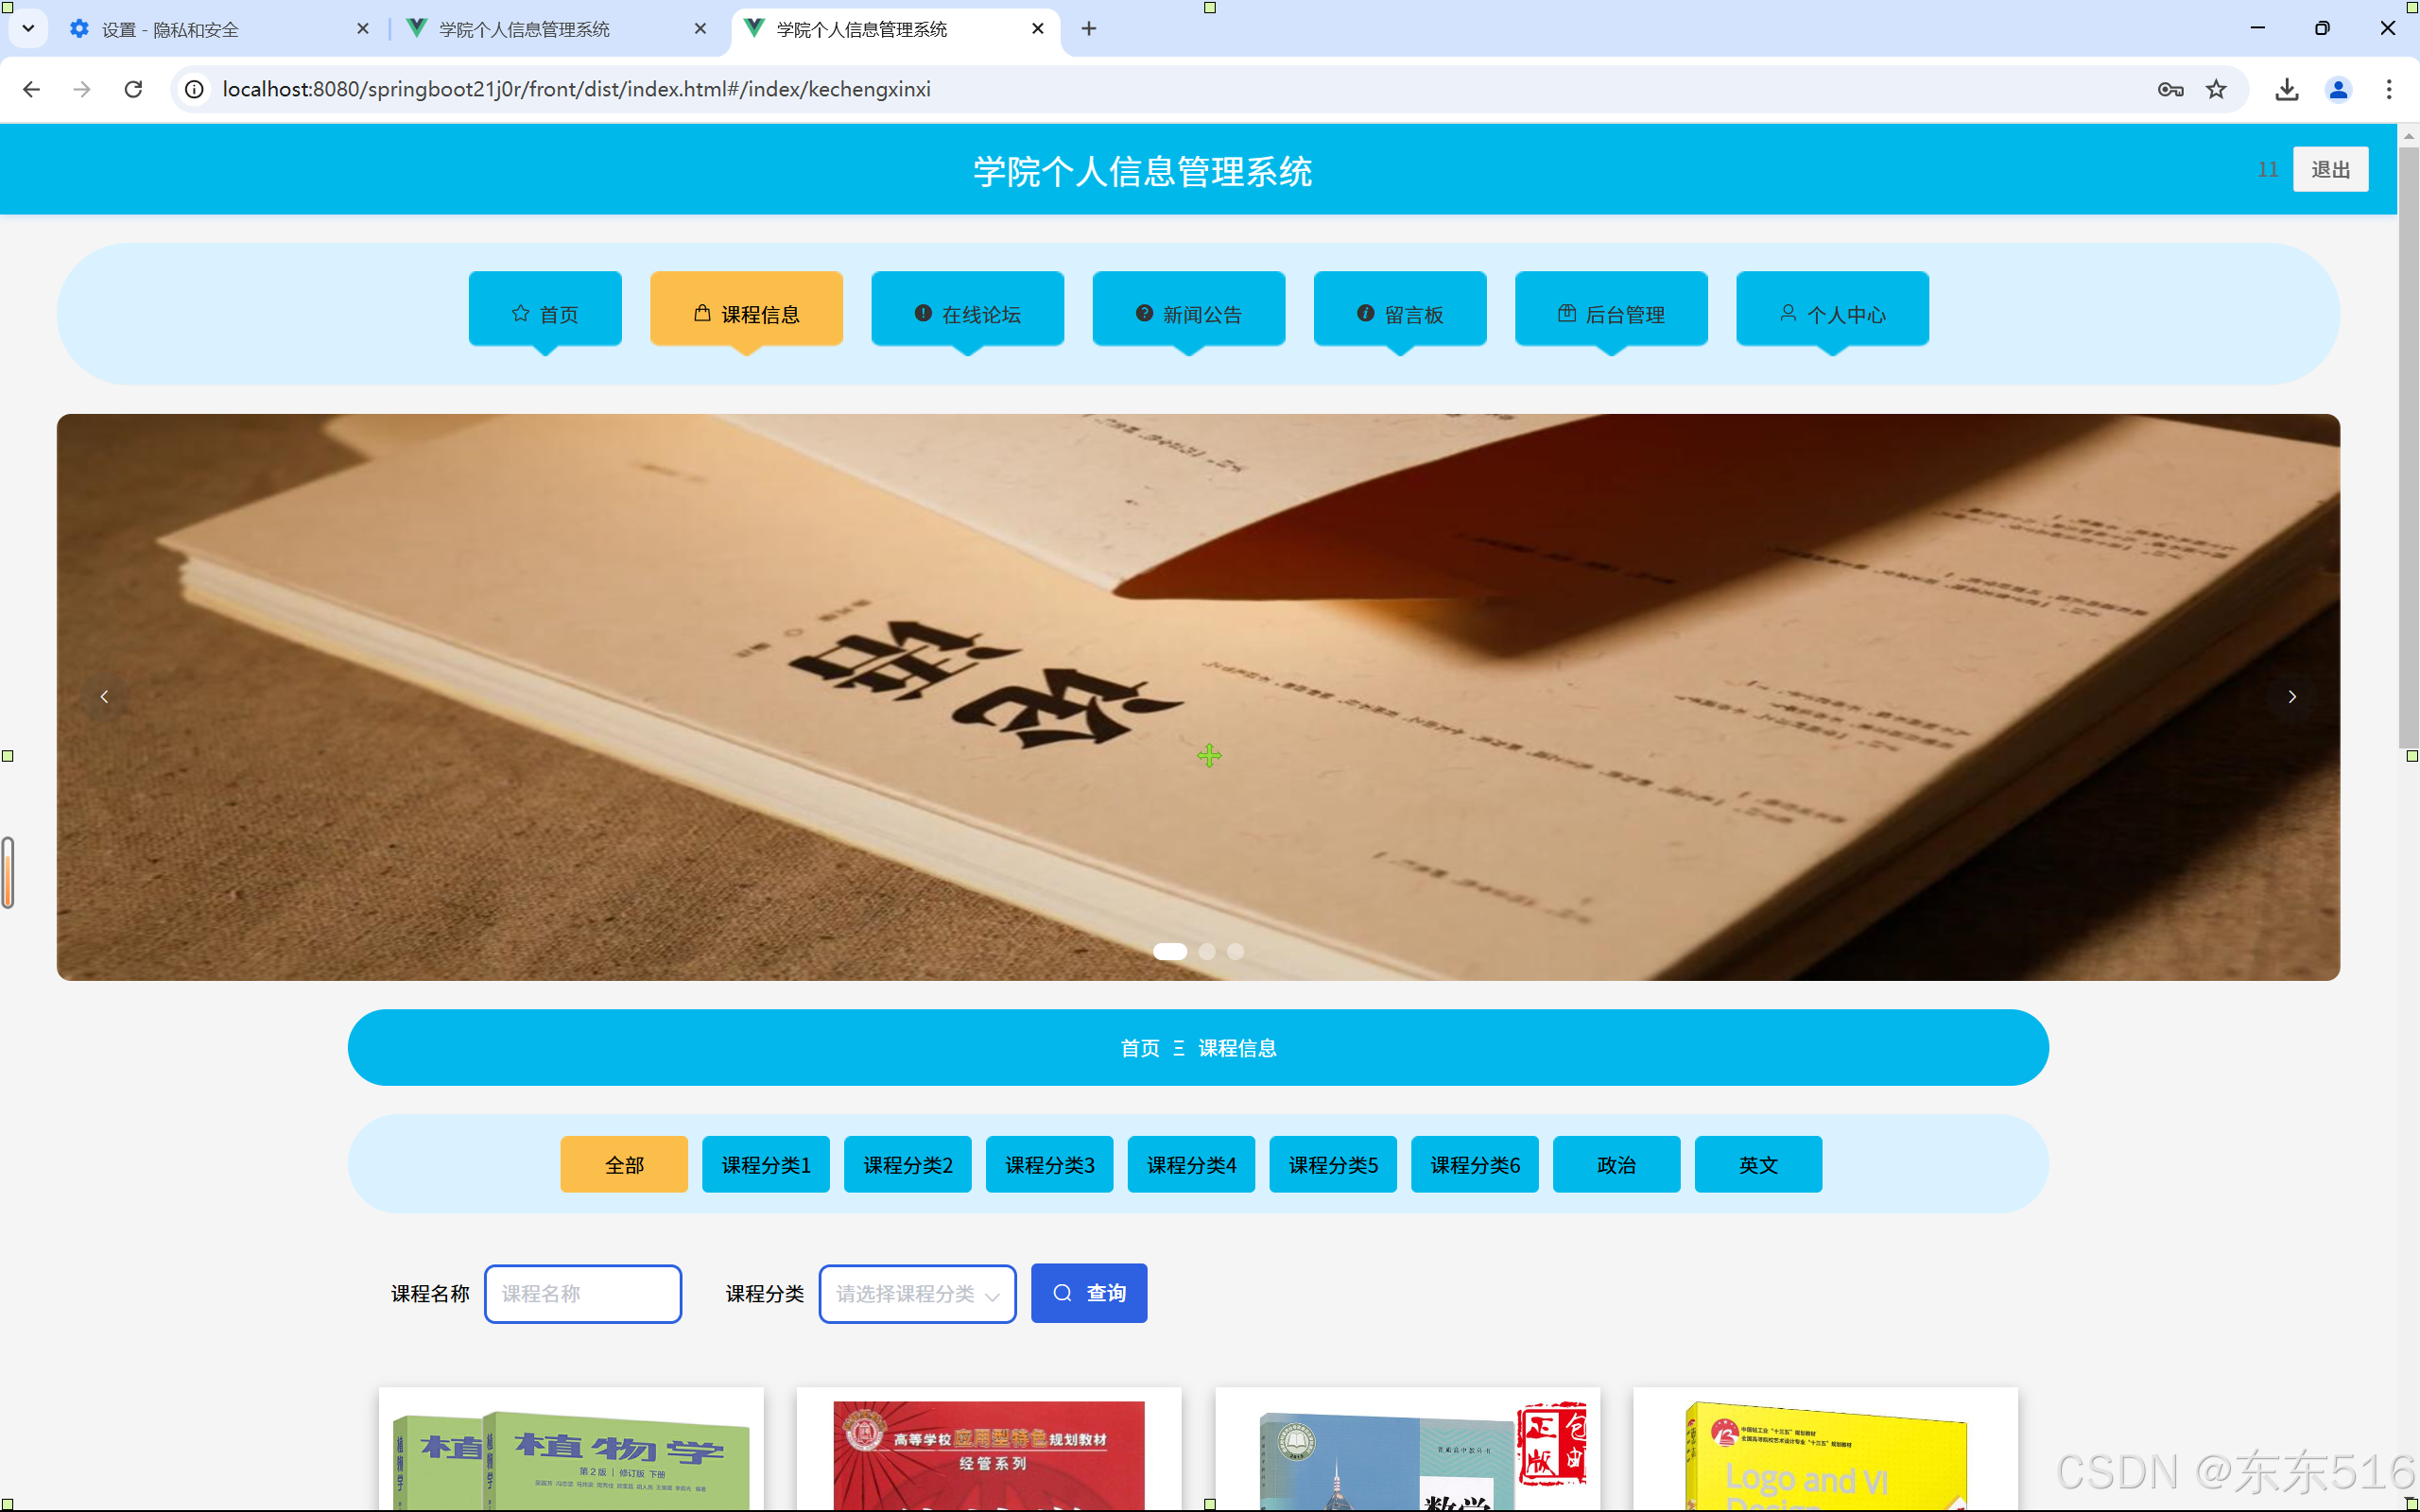Click the 课程名称 input field
Screen dimensions: 2420x1512
tap(583, 1294)
